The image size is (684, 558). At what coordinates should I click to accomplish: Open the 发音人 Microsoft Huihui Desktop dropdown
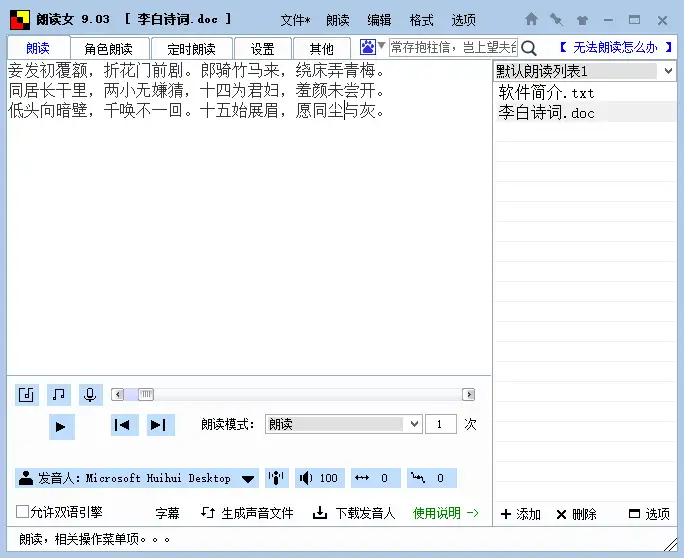coord(137,478)
